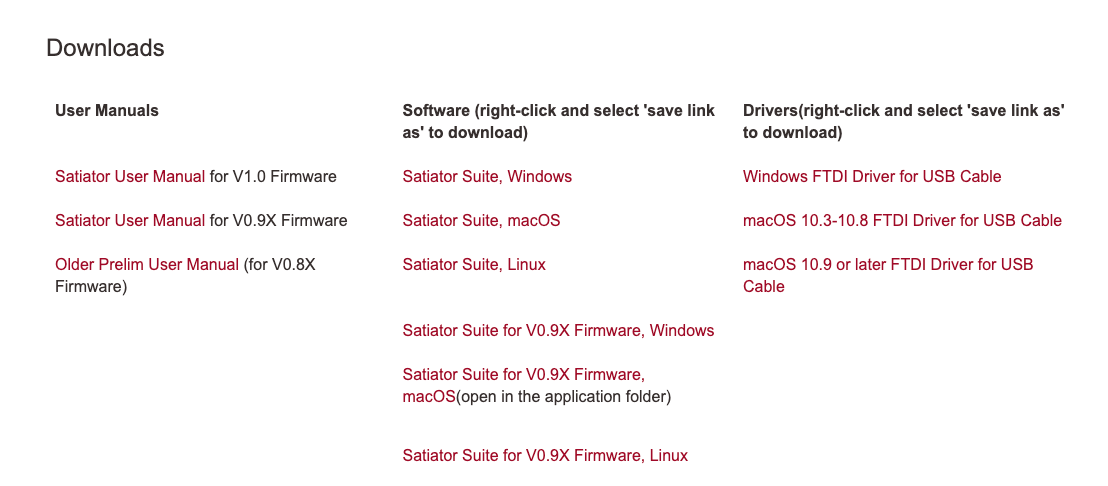Open macOS 10.9 or later FTDI Driver link
This screenshot has height=486, width=1108.
(888, 265)
